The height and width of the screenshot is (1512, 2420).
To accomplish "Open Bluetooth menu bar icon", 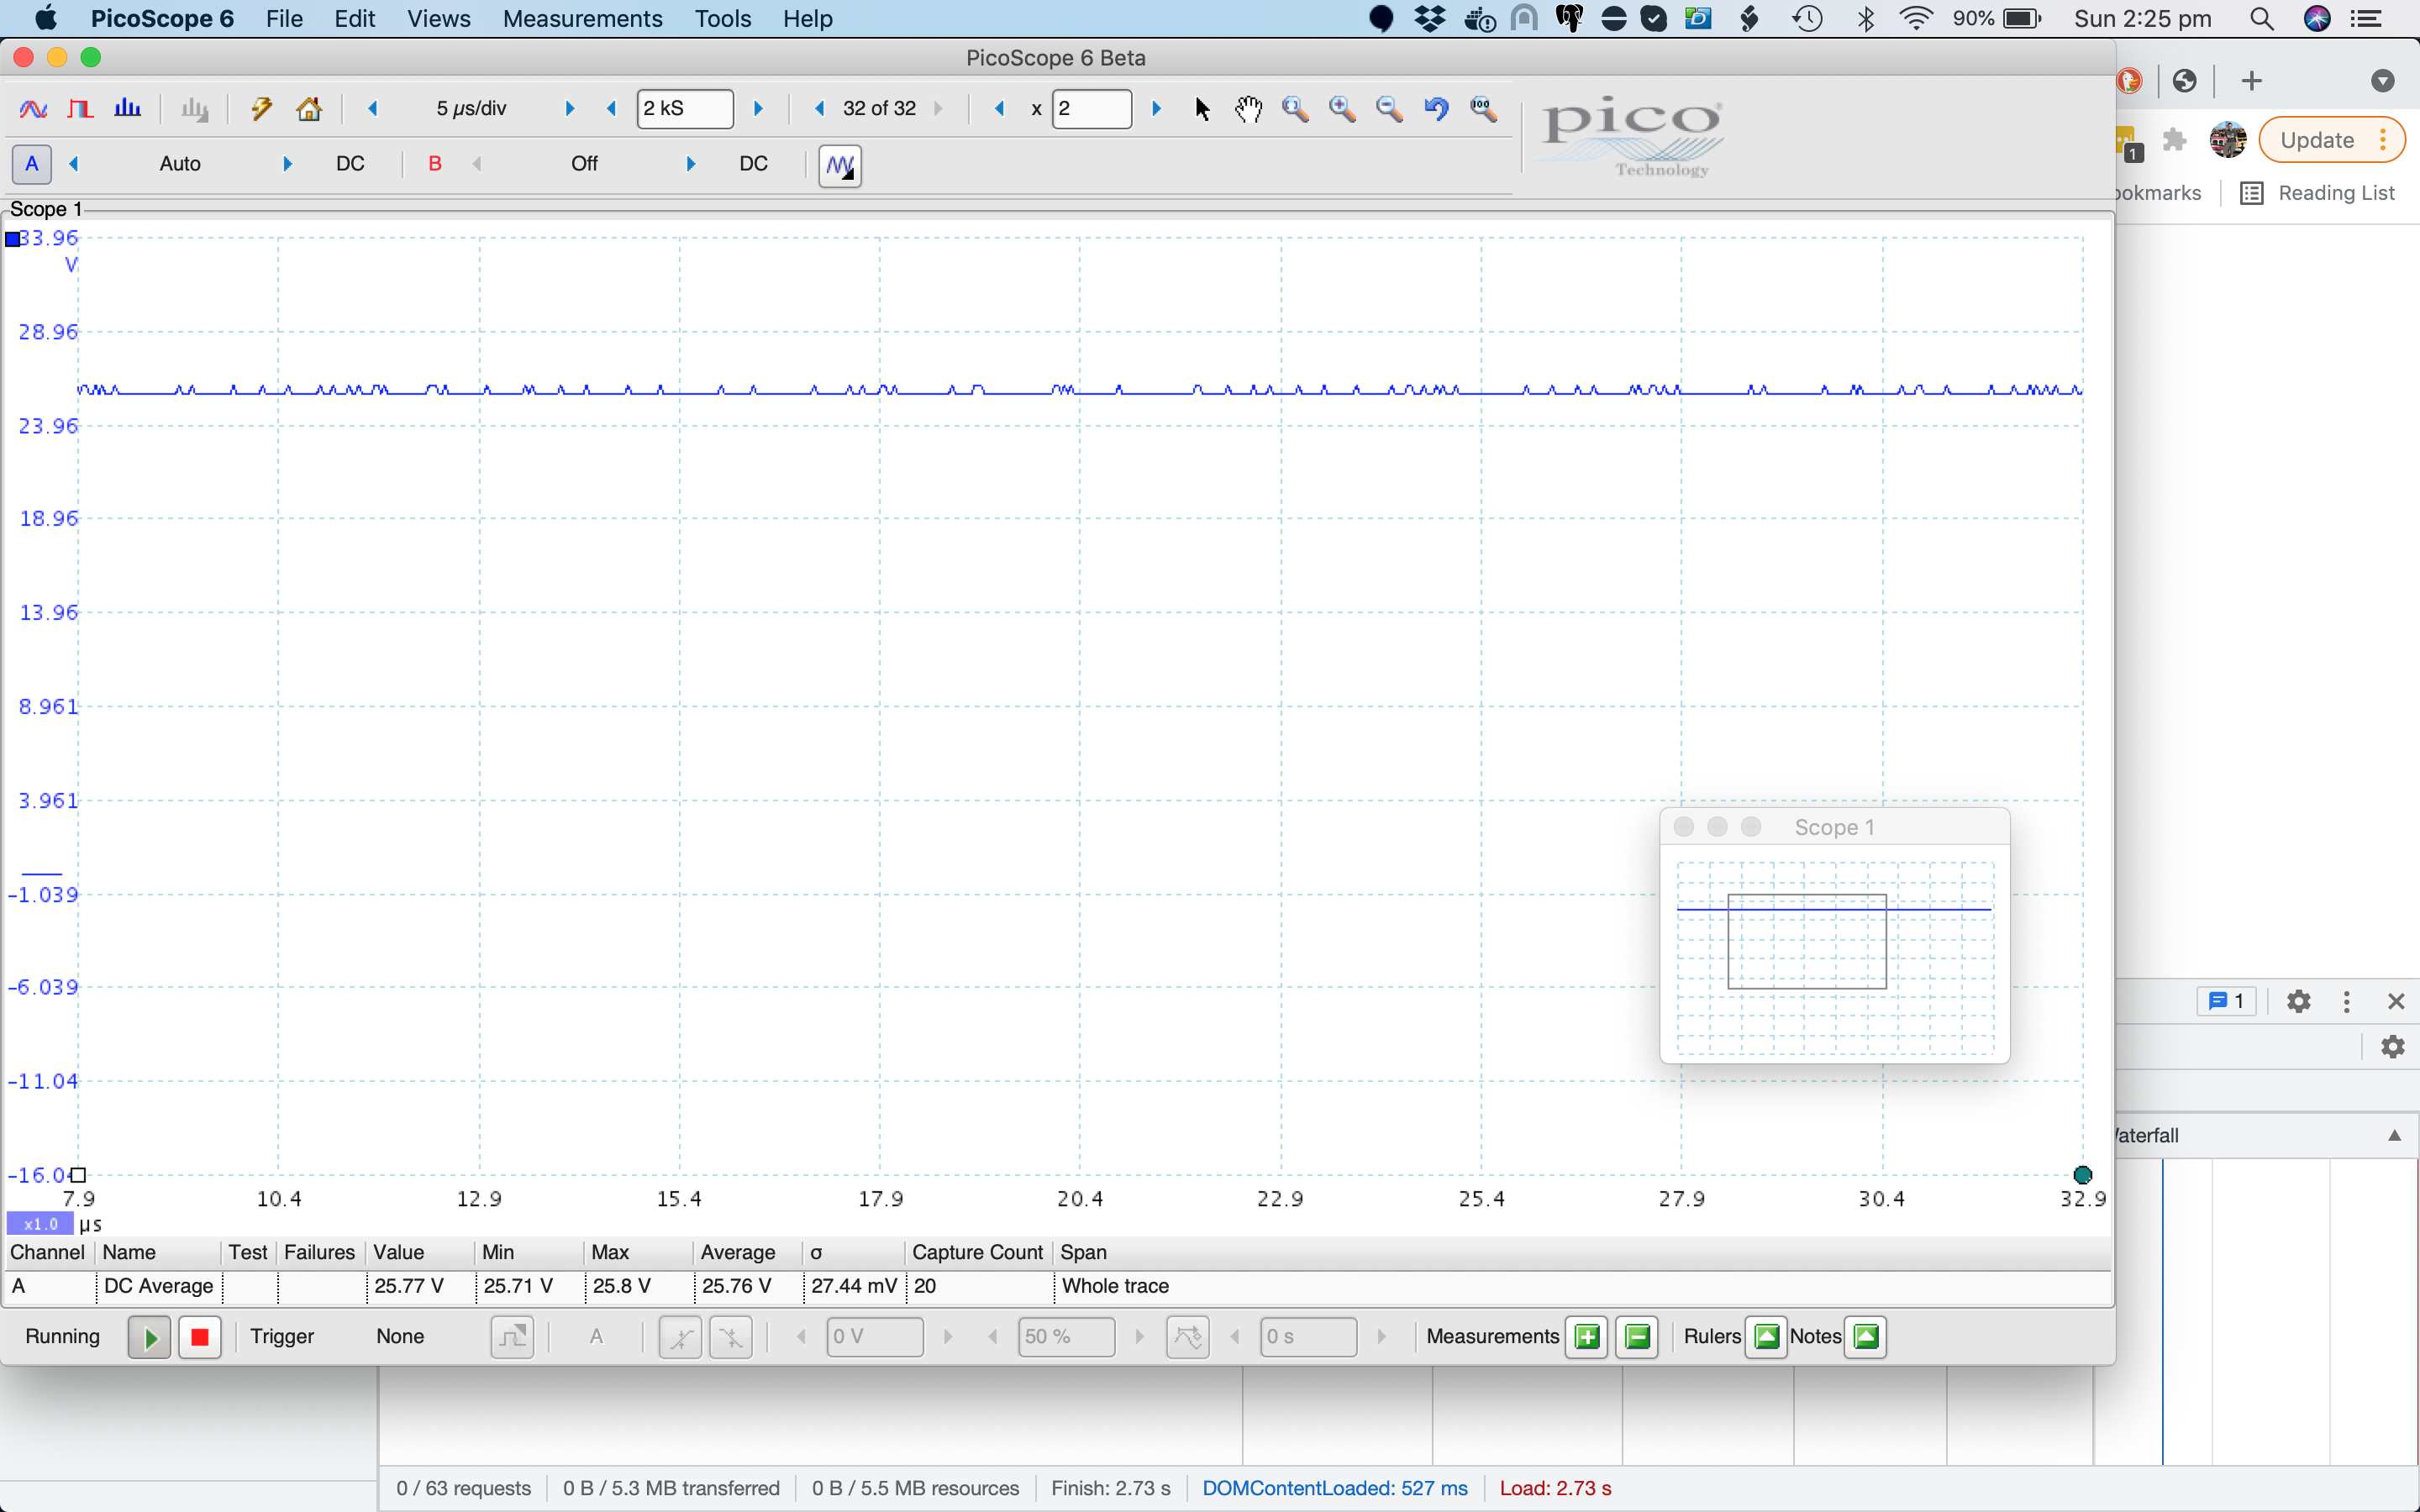I will coord(1866,19).
